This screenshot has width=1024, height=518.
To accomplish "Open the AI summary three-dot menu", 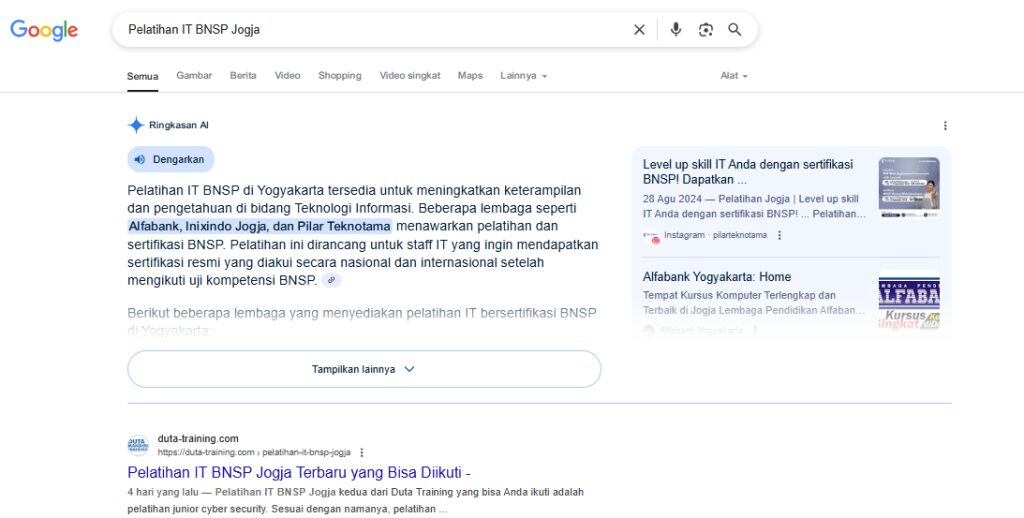I will (945, 125).
